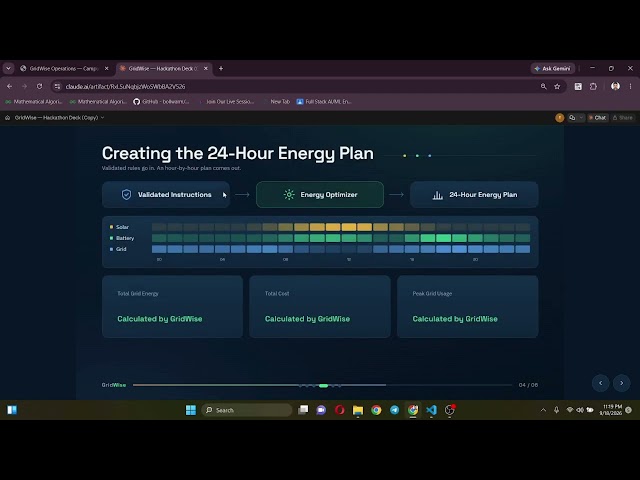
Task: Click the Grid legend label
Action: coord(121,249)
